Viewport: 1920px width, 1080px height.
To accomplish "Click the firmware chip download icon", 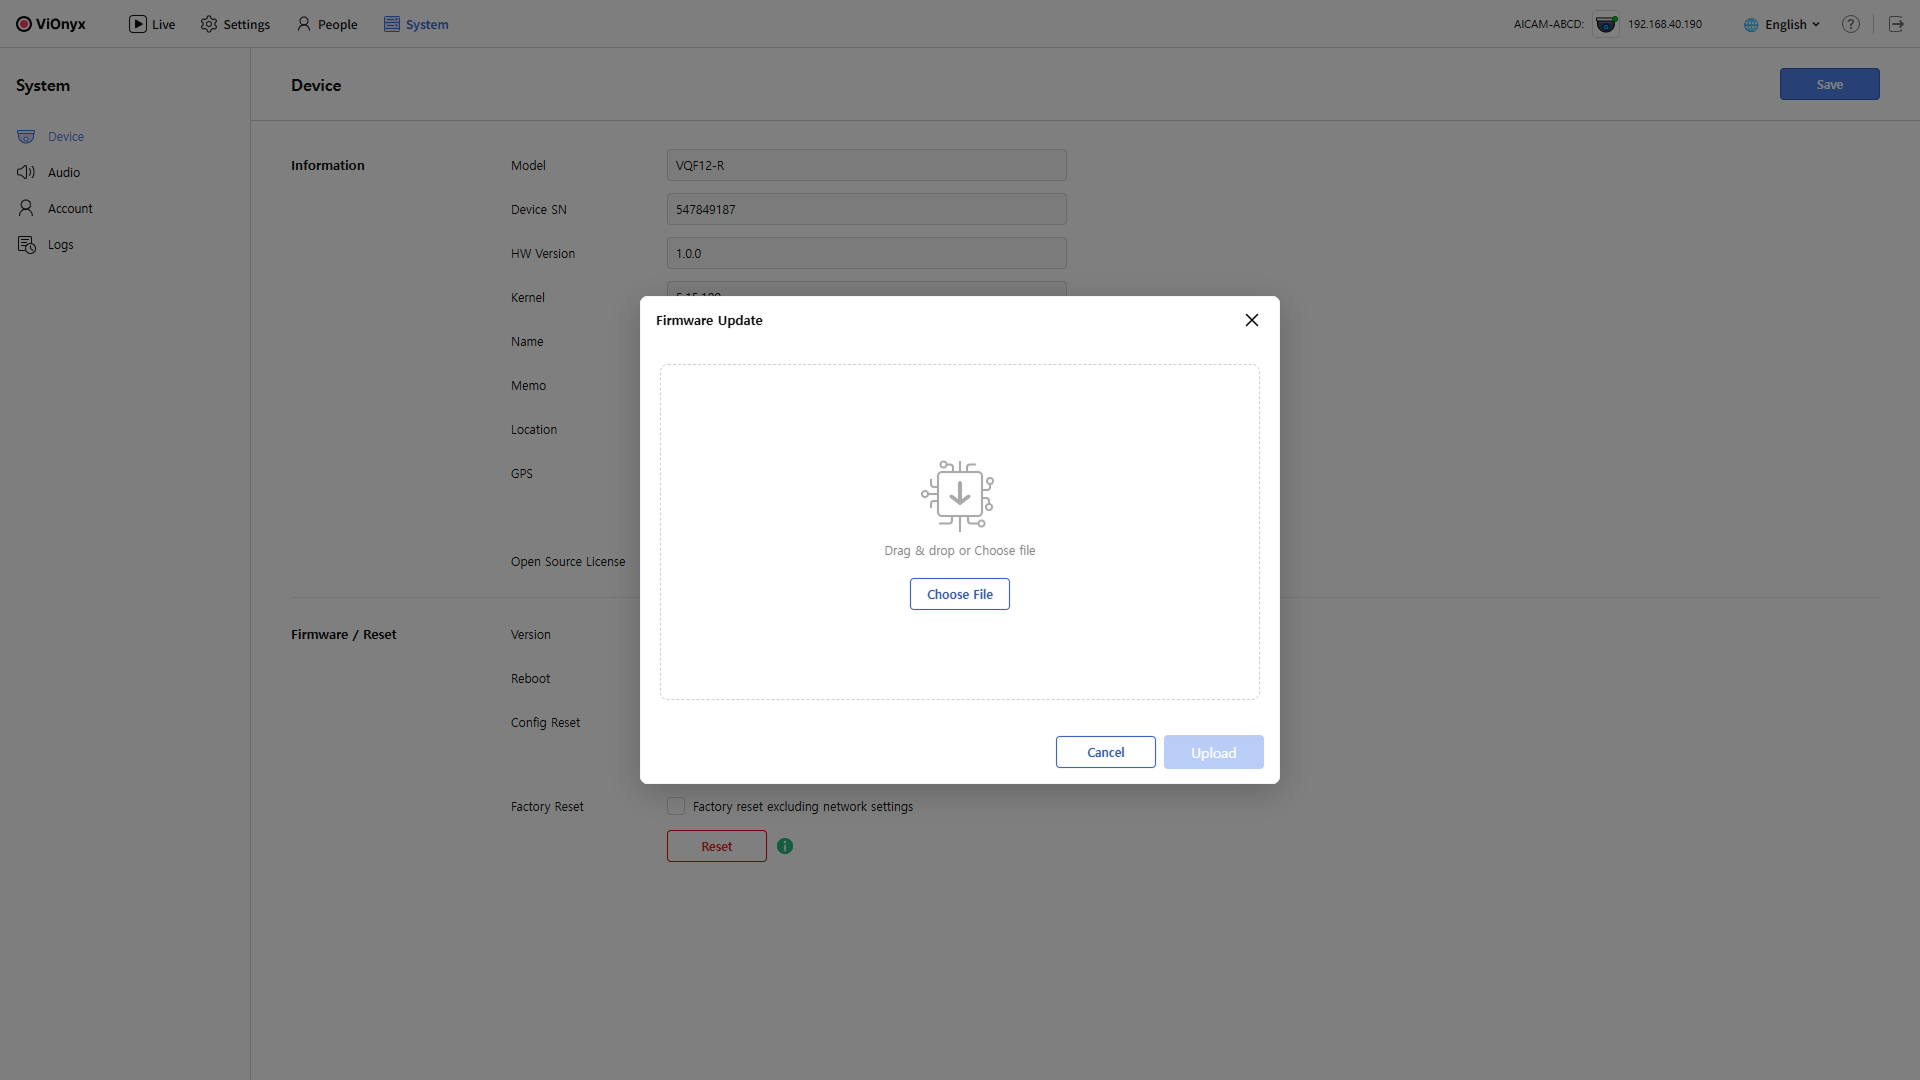I will click(x=958, y=495).
